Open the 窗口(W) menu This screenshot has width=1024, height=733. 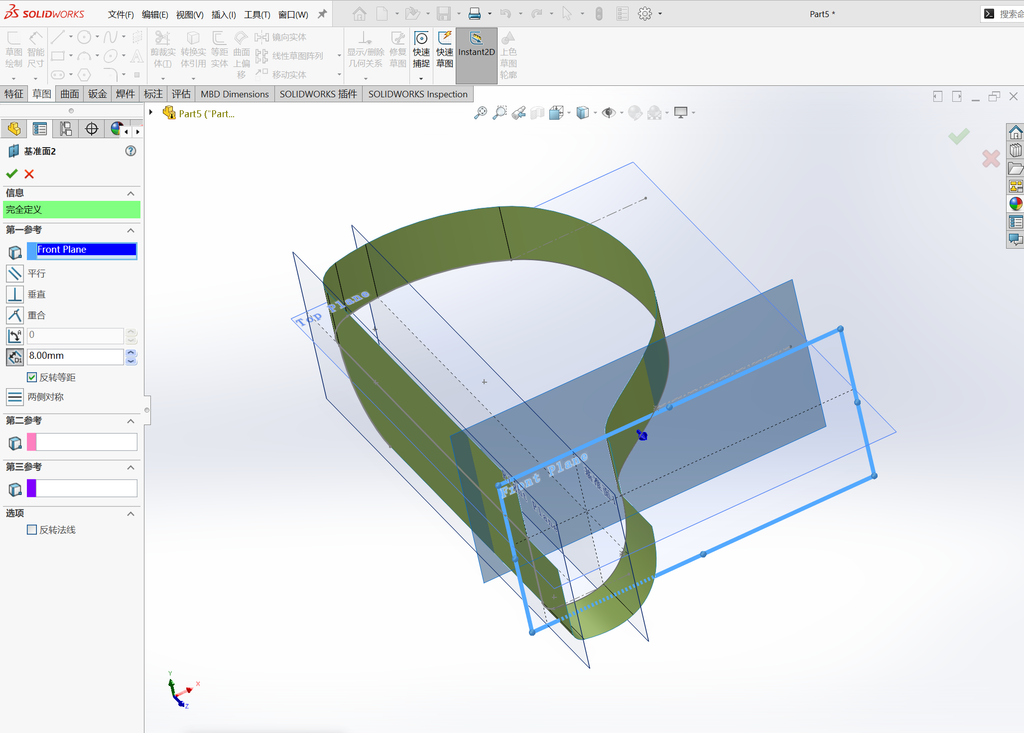pyautogui.click(x=293, y=14)
